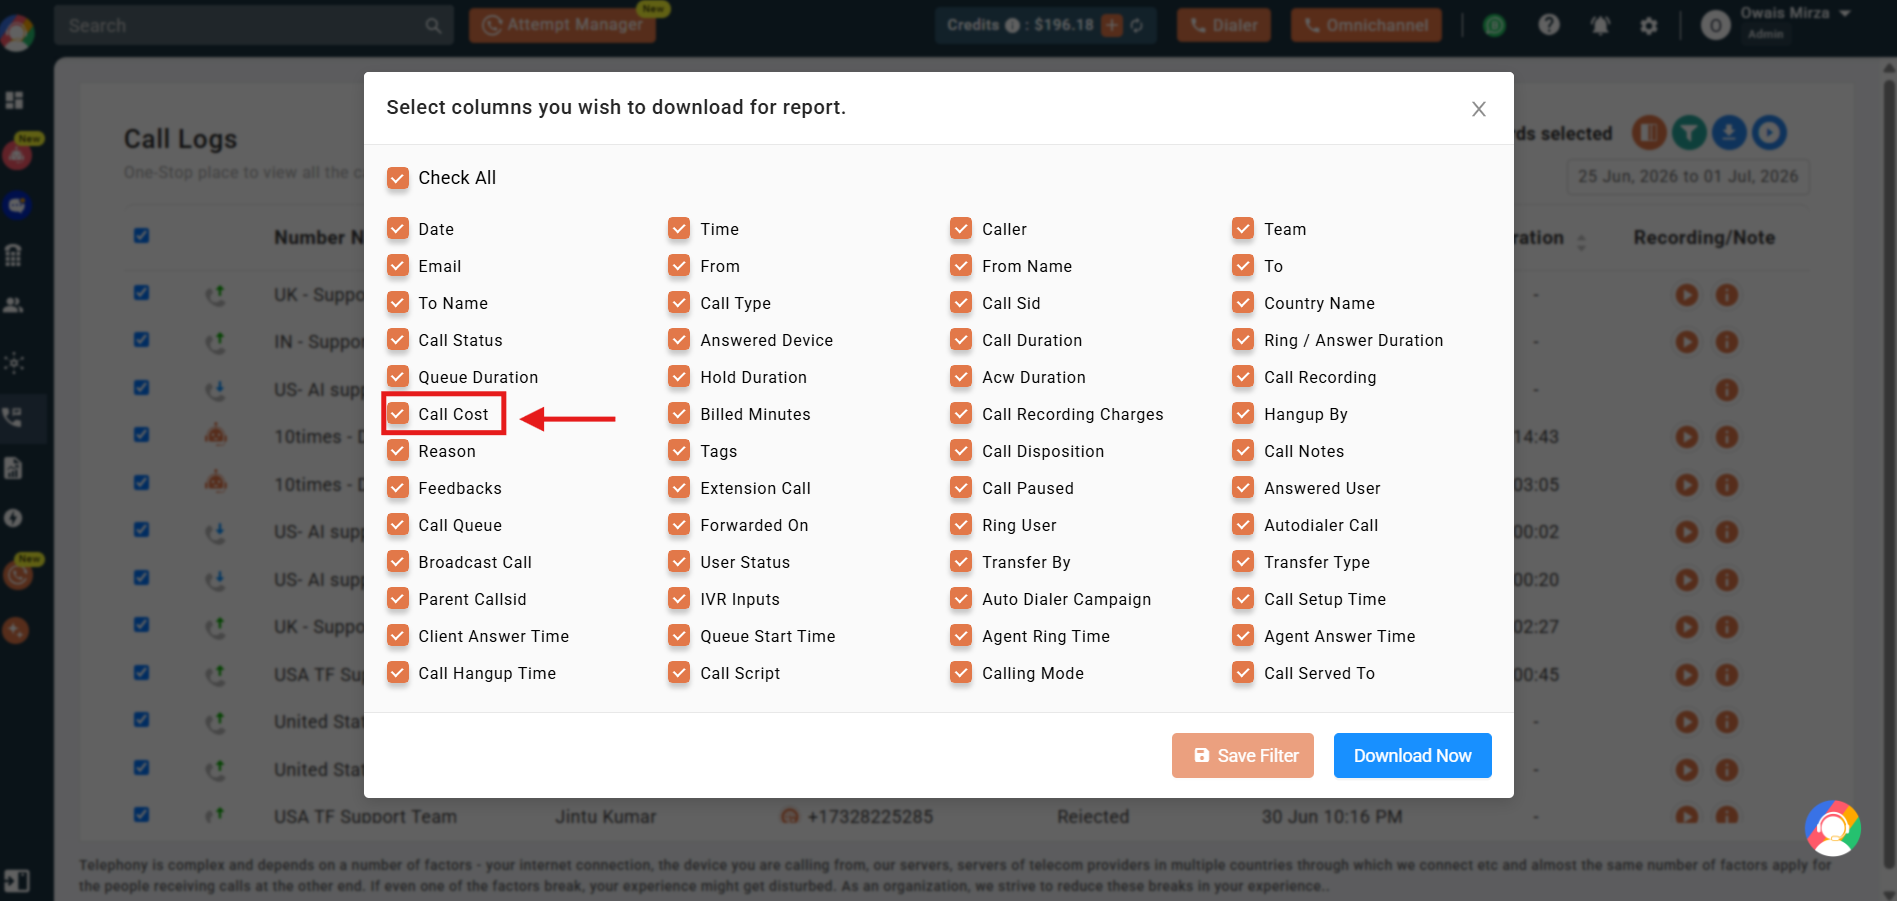1897x901 pixels.
Task: Toggle the Billed Minutes checkbox
Action: 680,414
